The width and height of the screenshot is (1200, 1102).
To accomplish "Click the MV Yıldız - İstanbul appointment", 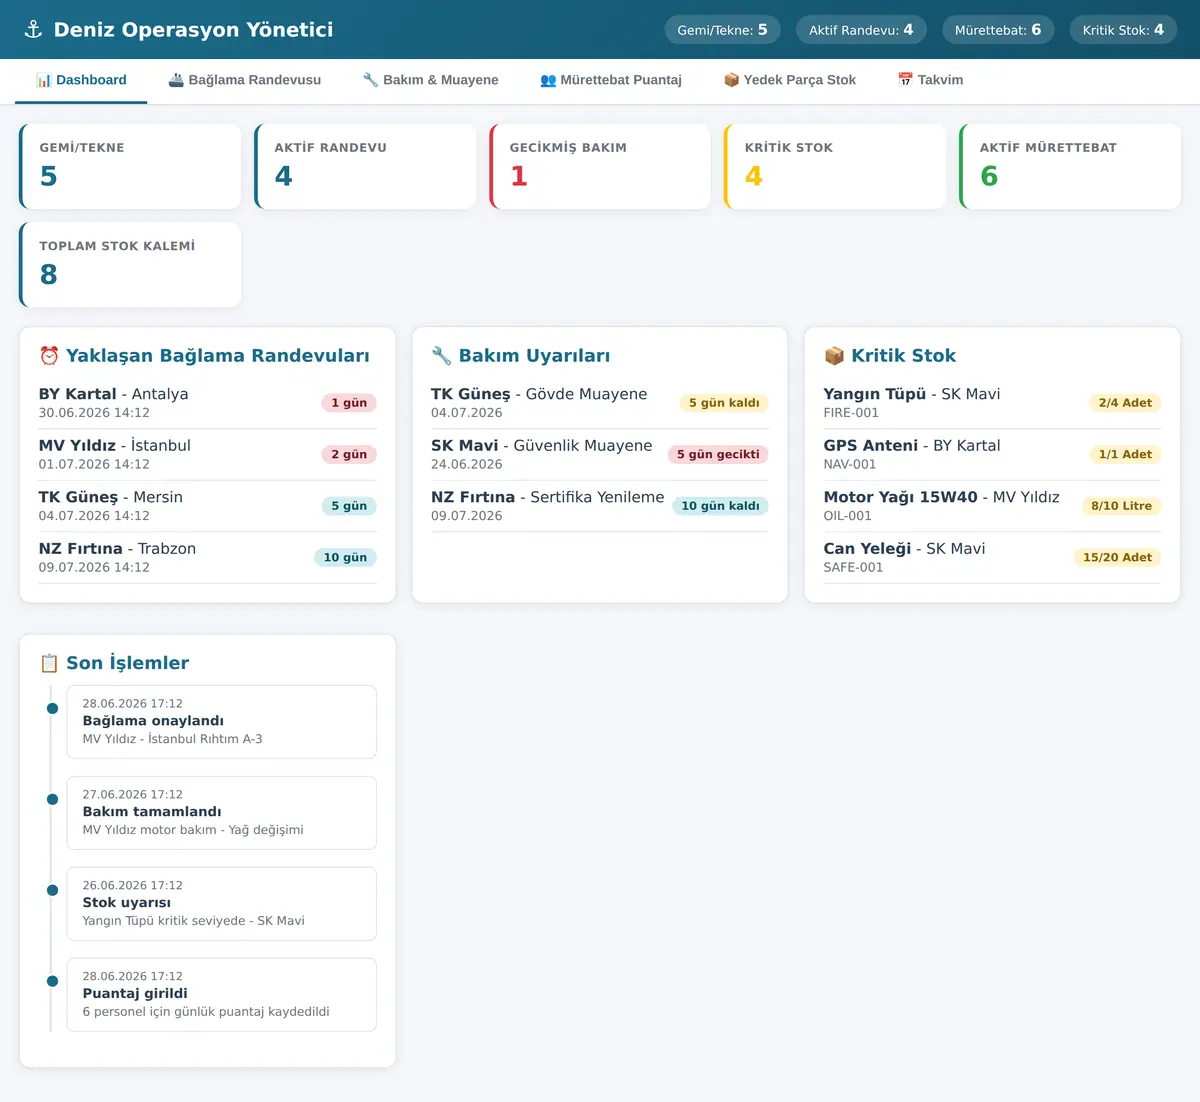I will click(208, 454).
